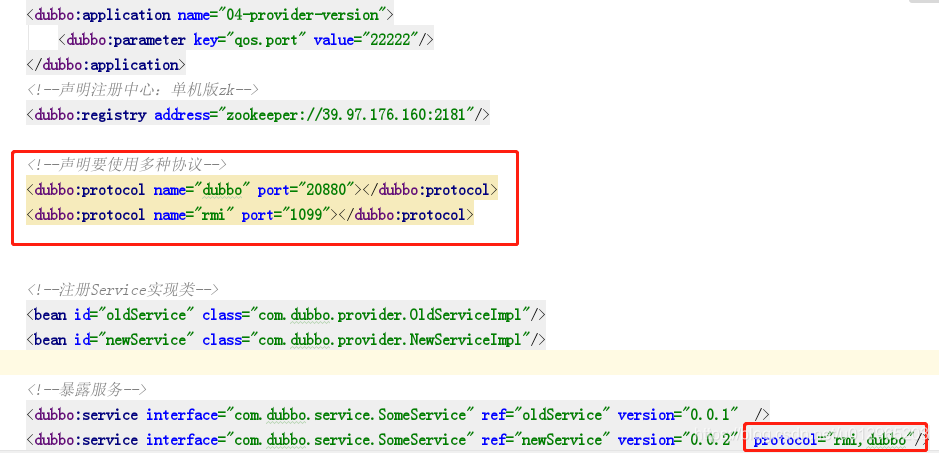Click the class com.dubbo.provider.OldServiceImpl

click(390, 315)
